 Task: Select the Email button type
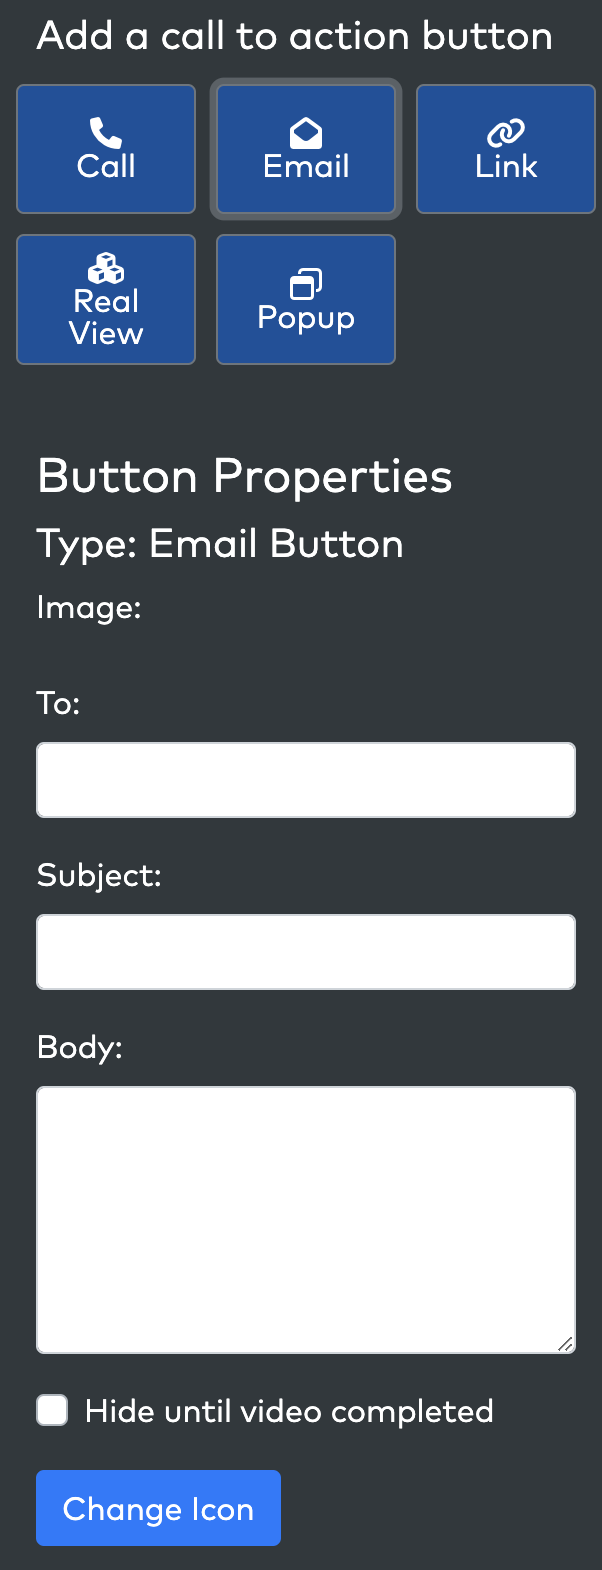pos(306,149)
